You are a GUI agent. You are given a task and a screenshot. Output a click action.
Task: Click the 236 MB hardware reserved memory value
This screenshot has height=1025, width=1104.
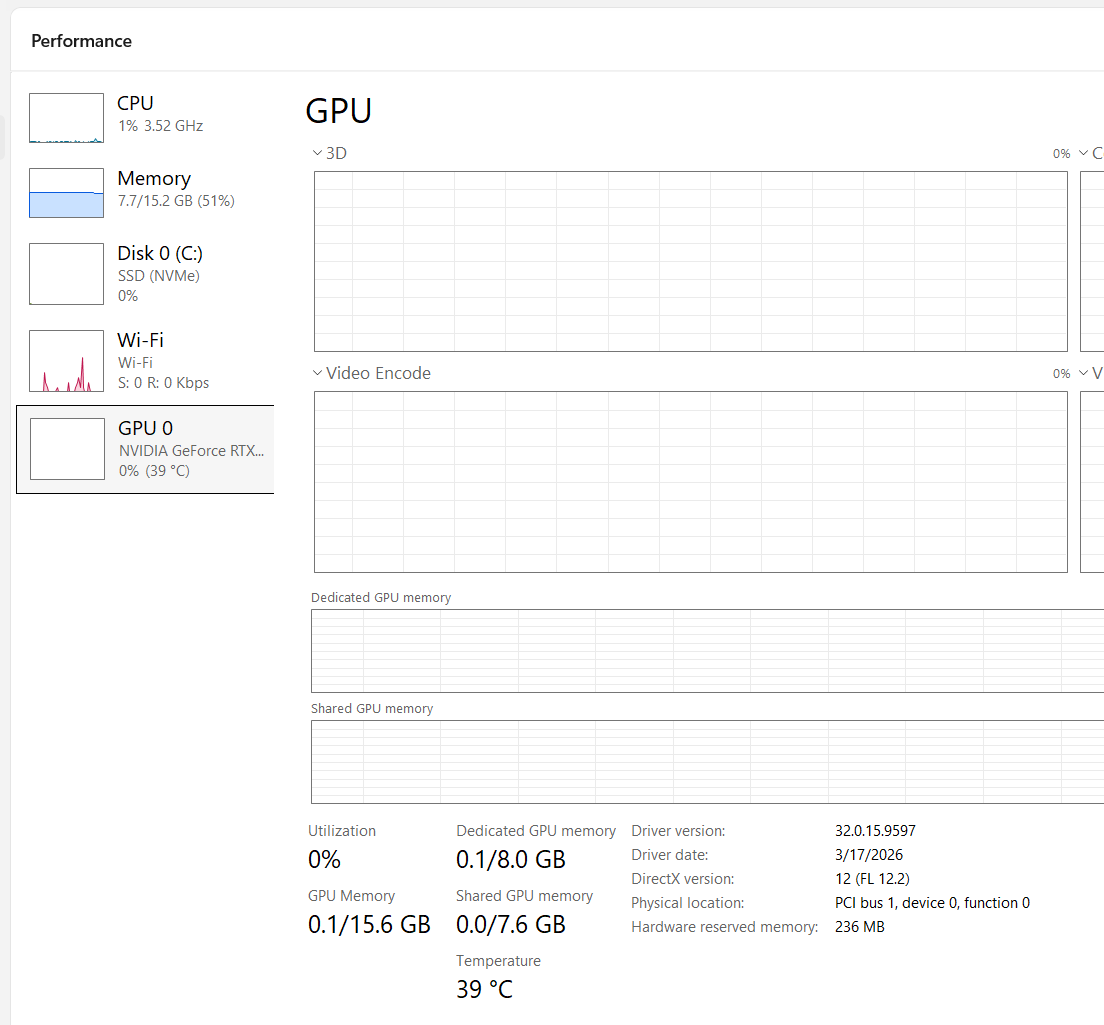pyautogui.click(x=859, y=927)
